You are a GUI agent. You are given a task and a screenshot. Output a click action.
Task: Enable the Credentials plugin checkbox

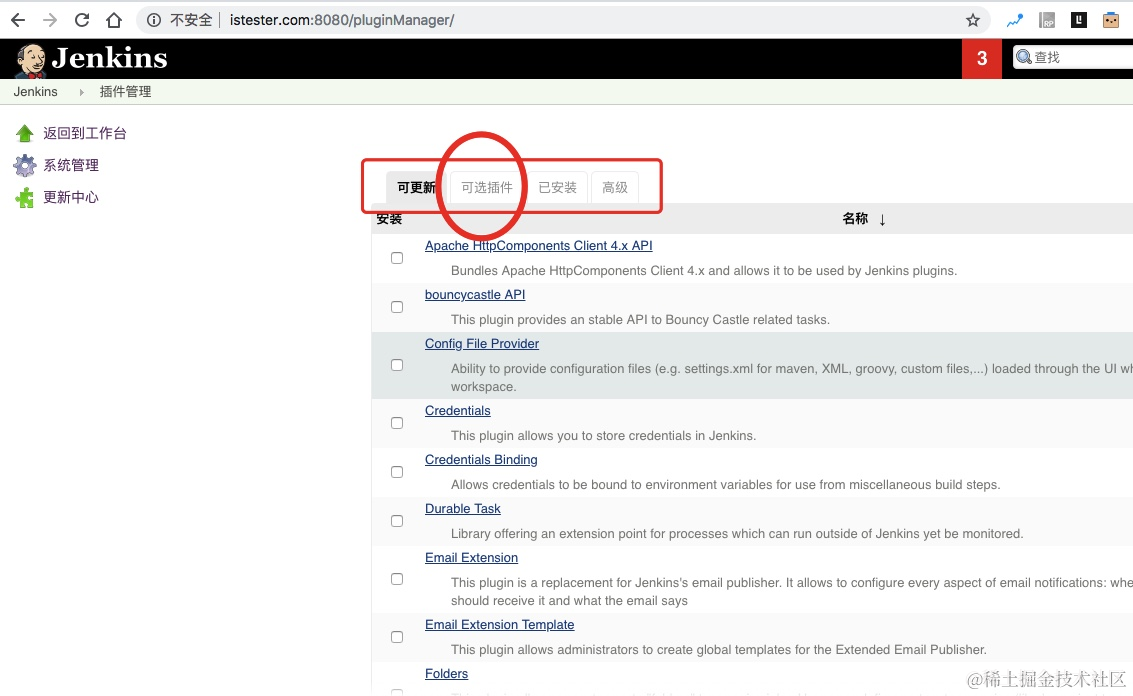[x=397, y=423]
